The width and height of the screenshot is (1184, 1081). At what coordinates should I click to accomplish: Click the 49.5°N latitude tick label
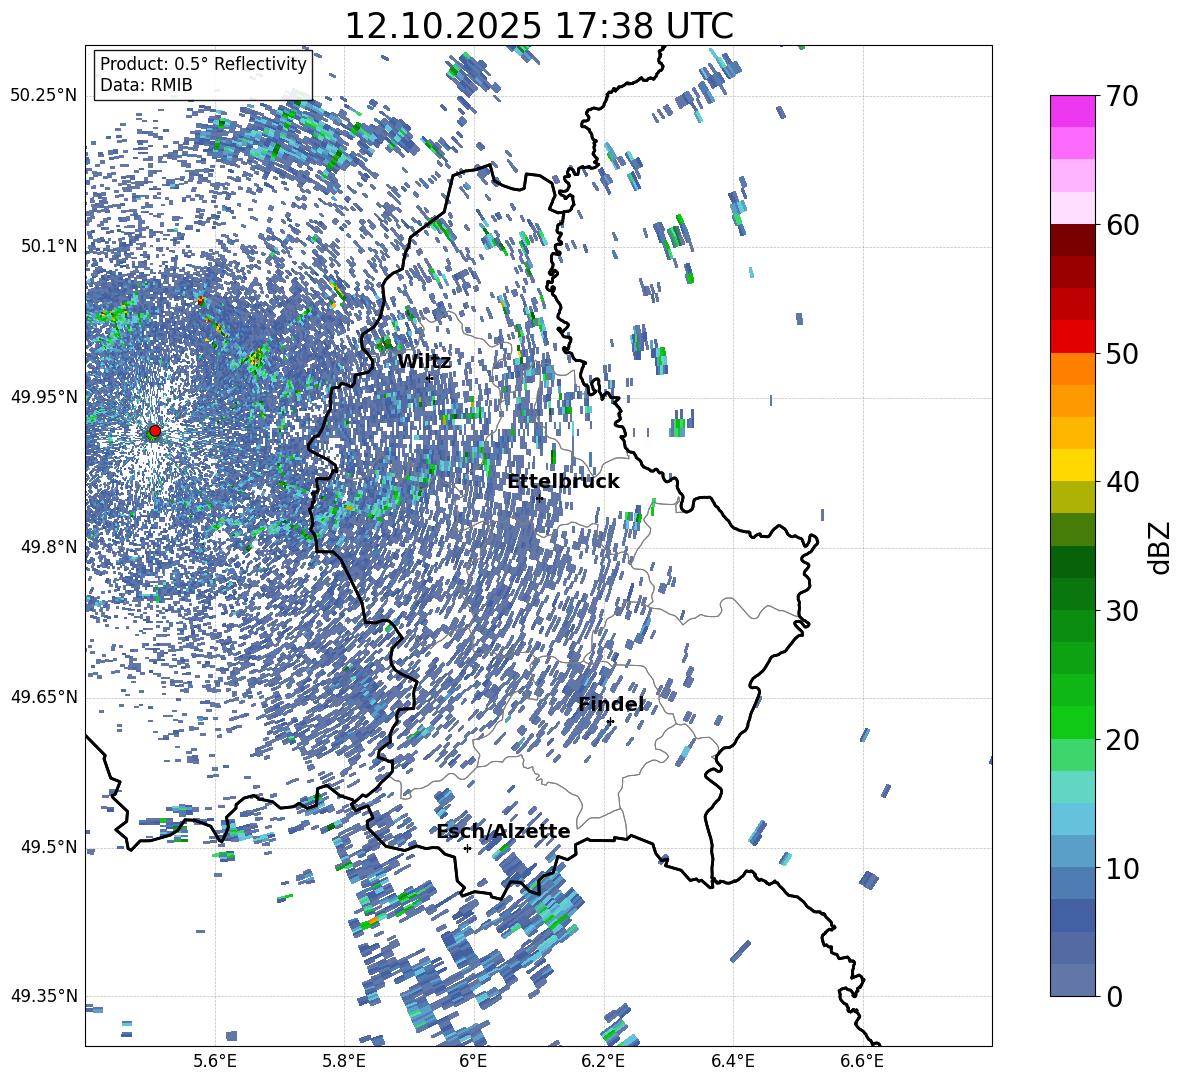pos(48,847)
